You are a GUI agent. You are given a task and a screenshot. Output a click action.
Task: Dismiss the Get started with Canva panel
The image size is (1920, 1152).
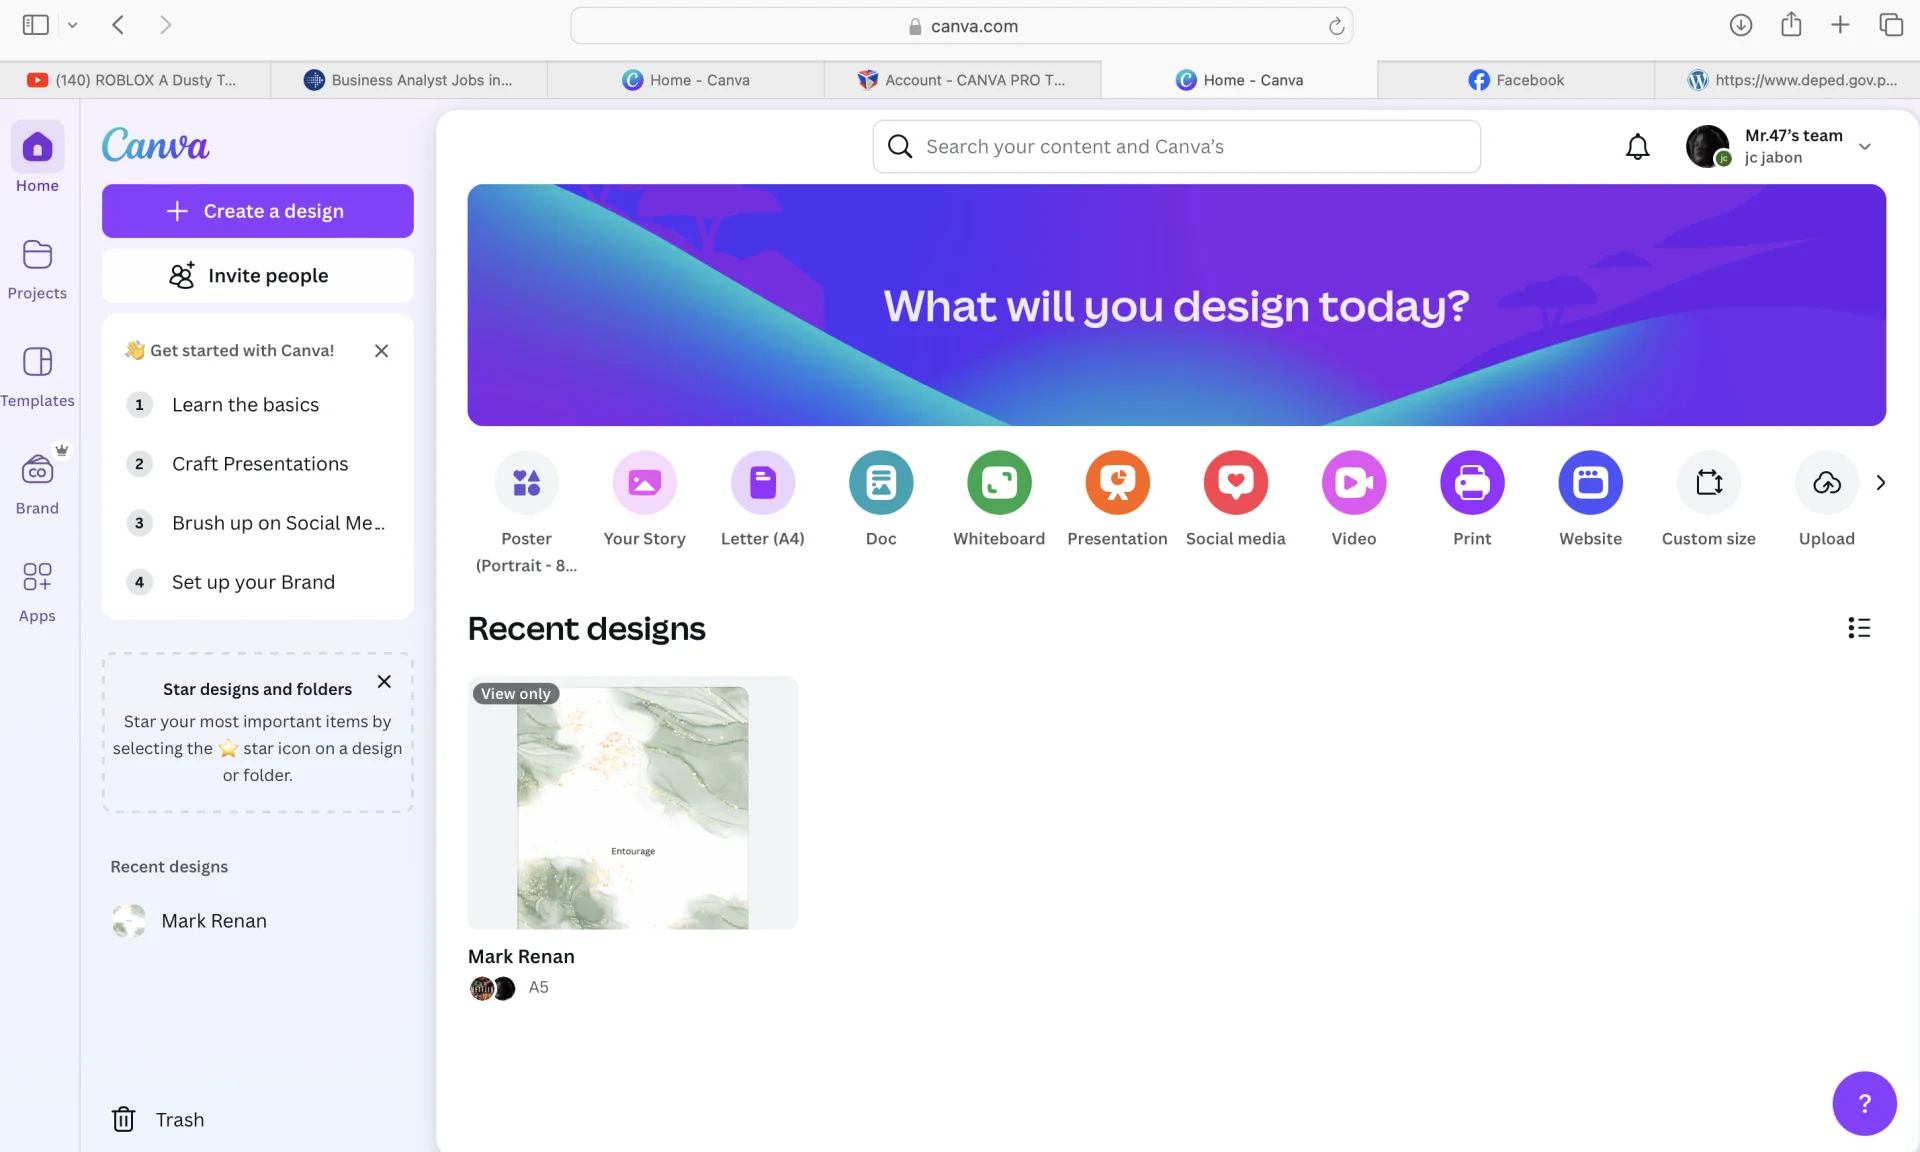point(381,351)
